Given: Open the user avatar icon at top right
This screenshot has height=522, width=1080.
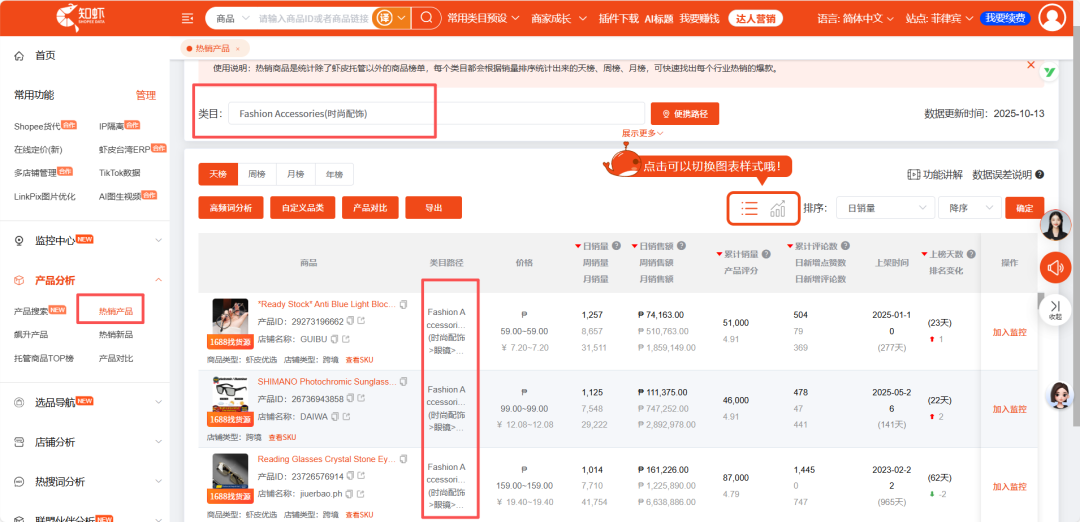Looking at the screenshot, I should coord(1052,18).
